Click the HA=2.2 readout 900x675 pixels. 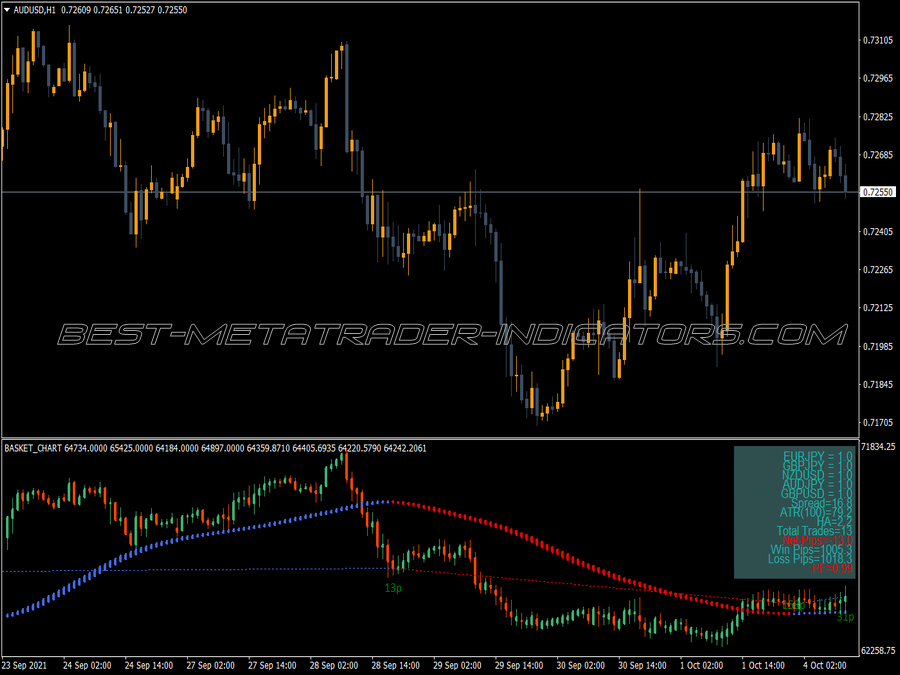pyautogui.click(x=835, y=522)
